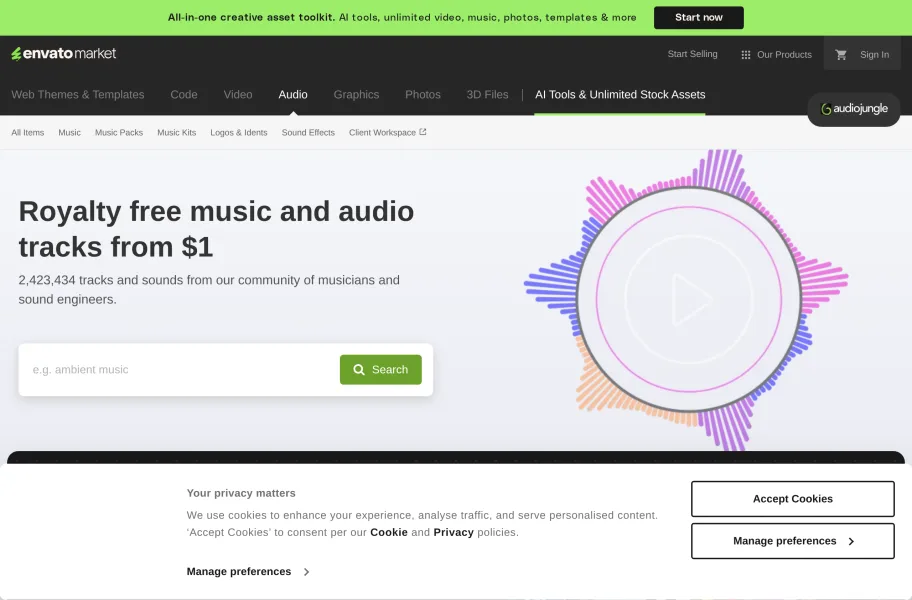Click the magnifier icon in Search button
Viewport: 912px width, 600px height.
tap(359, 370)
